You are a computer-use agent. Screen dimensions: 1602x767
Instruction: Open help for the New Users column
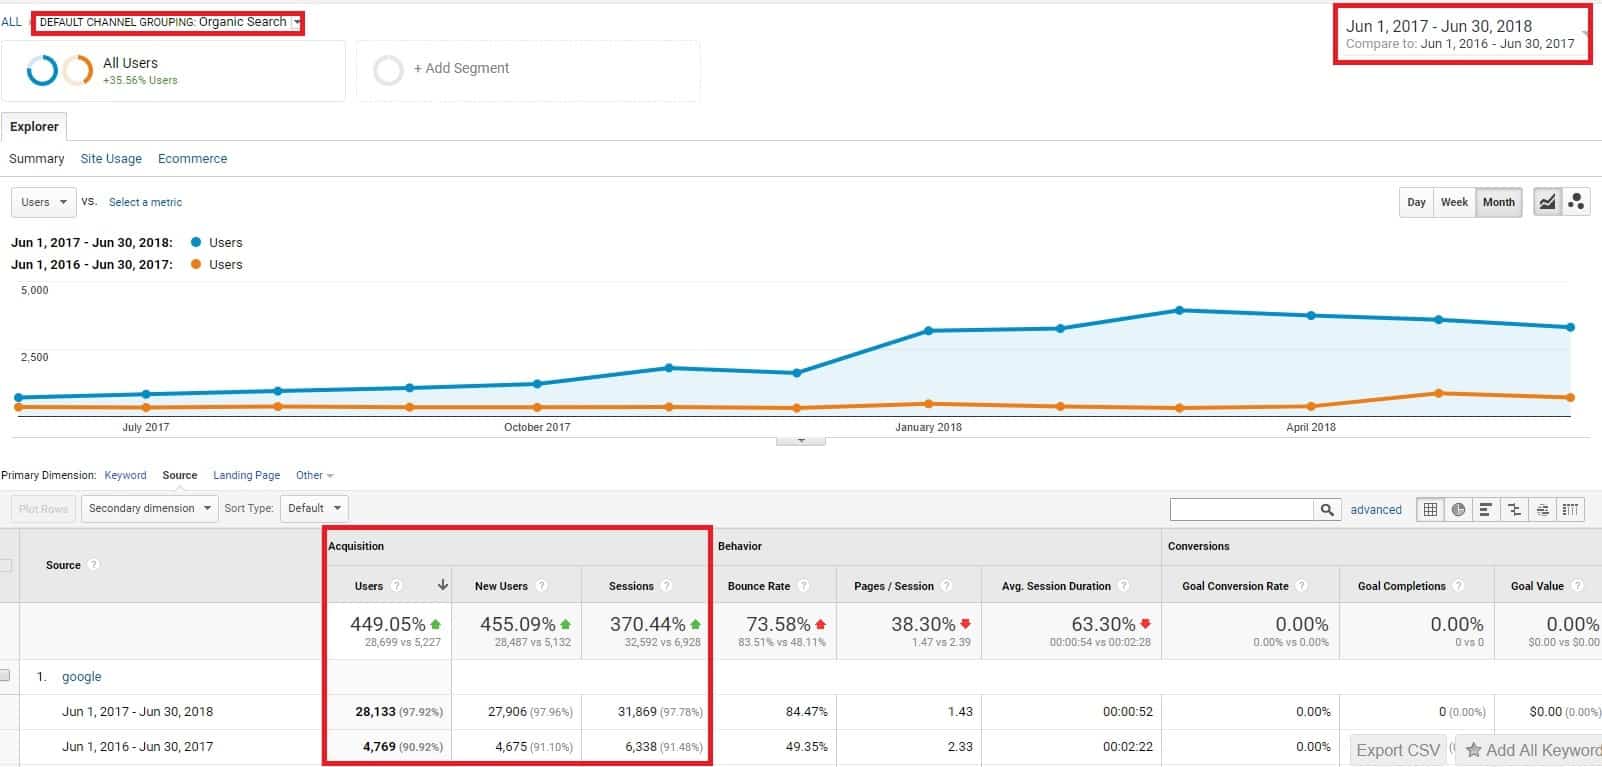[x=541, y=586]
